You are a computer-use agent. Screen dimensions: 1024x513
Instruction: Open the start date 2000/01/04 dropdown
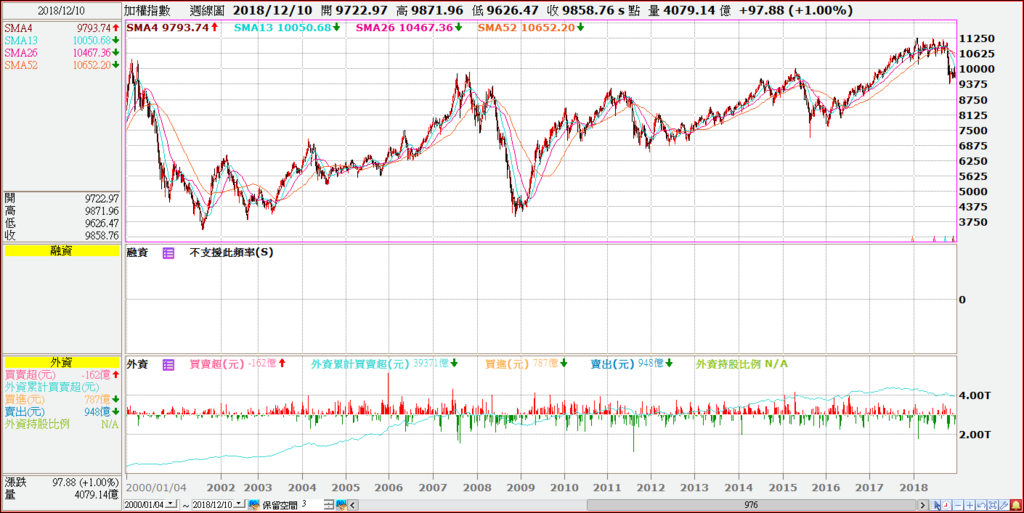coord(171,505)
